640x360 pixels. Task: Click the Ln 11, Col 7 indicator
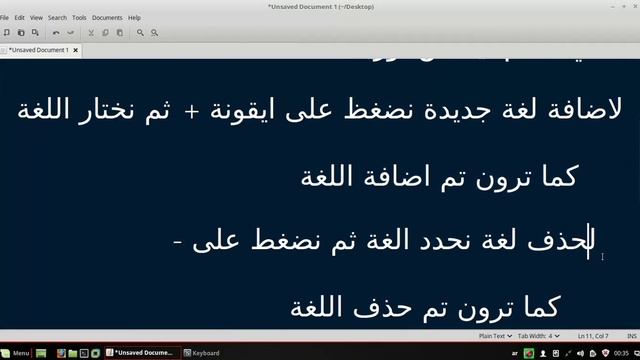(593, 336)
